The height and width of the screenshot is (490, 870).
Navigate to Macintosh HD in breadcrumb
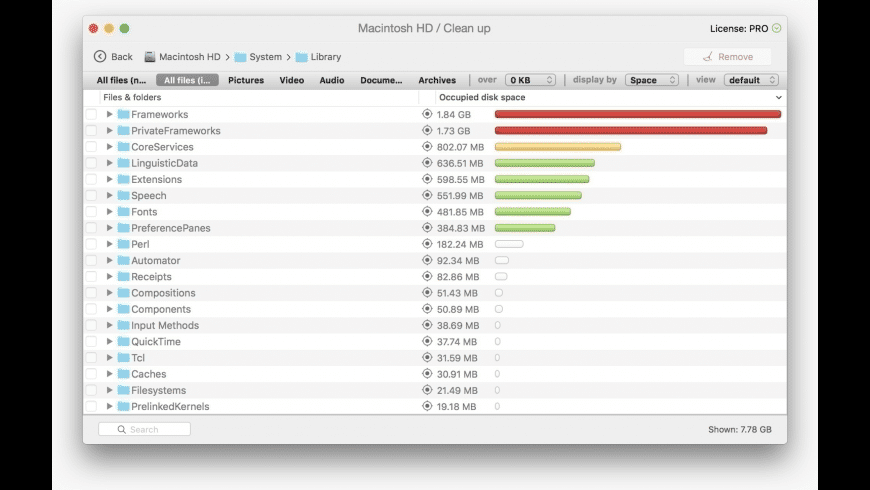(190, 57)
